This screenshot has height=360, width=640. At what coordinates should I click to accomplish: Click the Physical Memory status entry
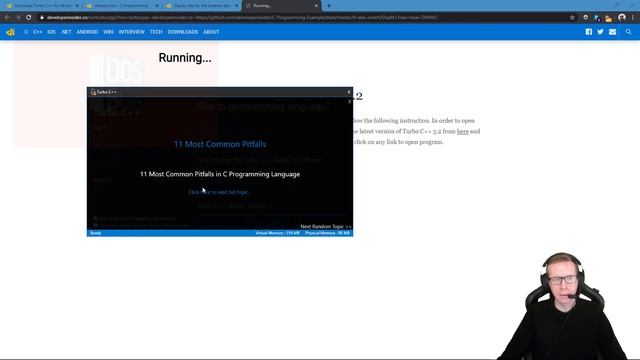point(327,233)
